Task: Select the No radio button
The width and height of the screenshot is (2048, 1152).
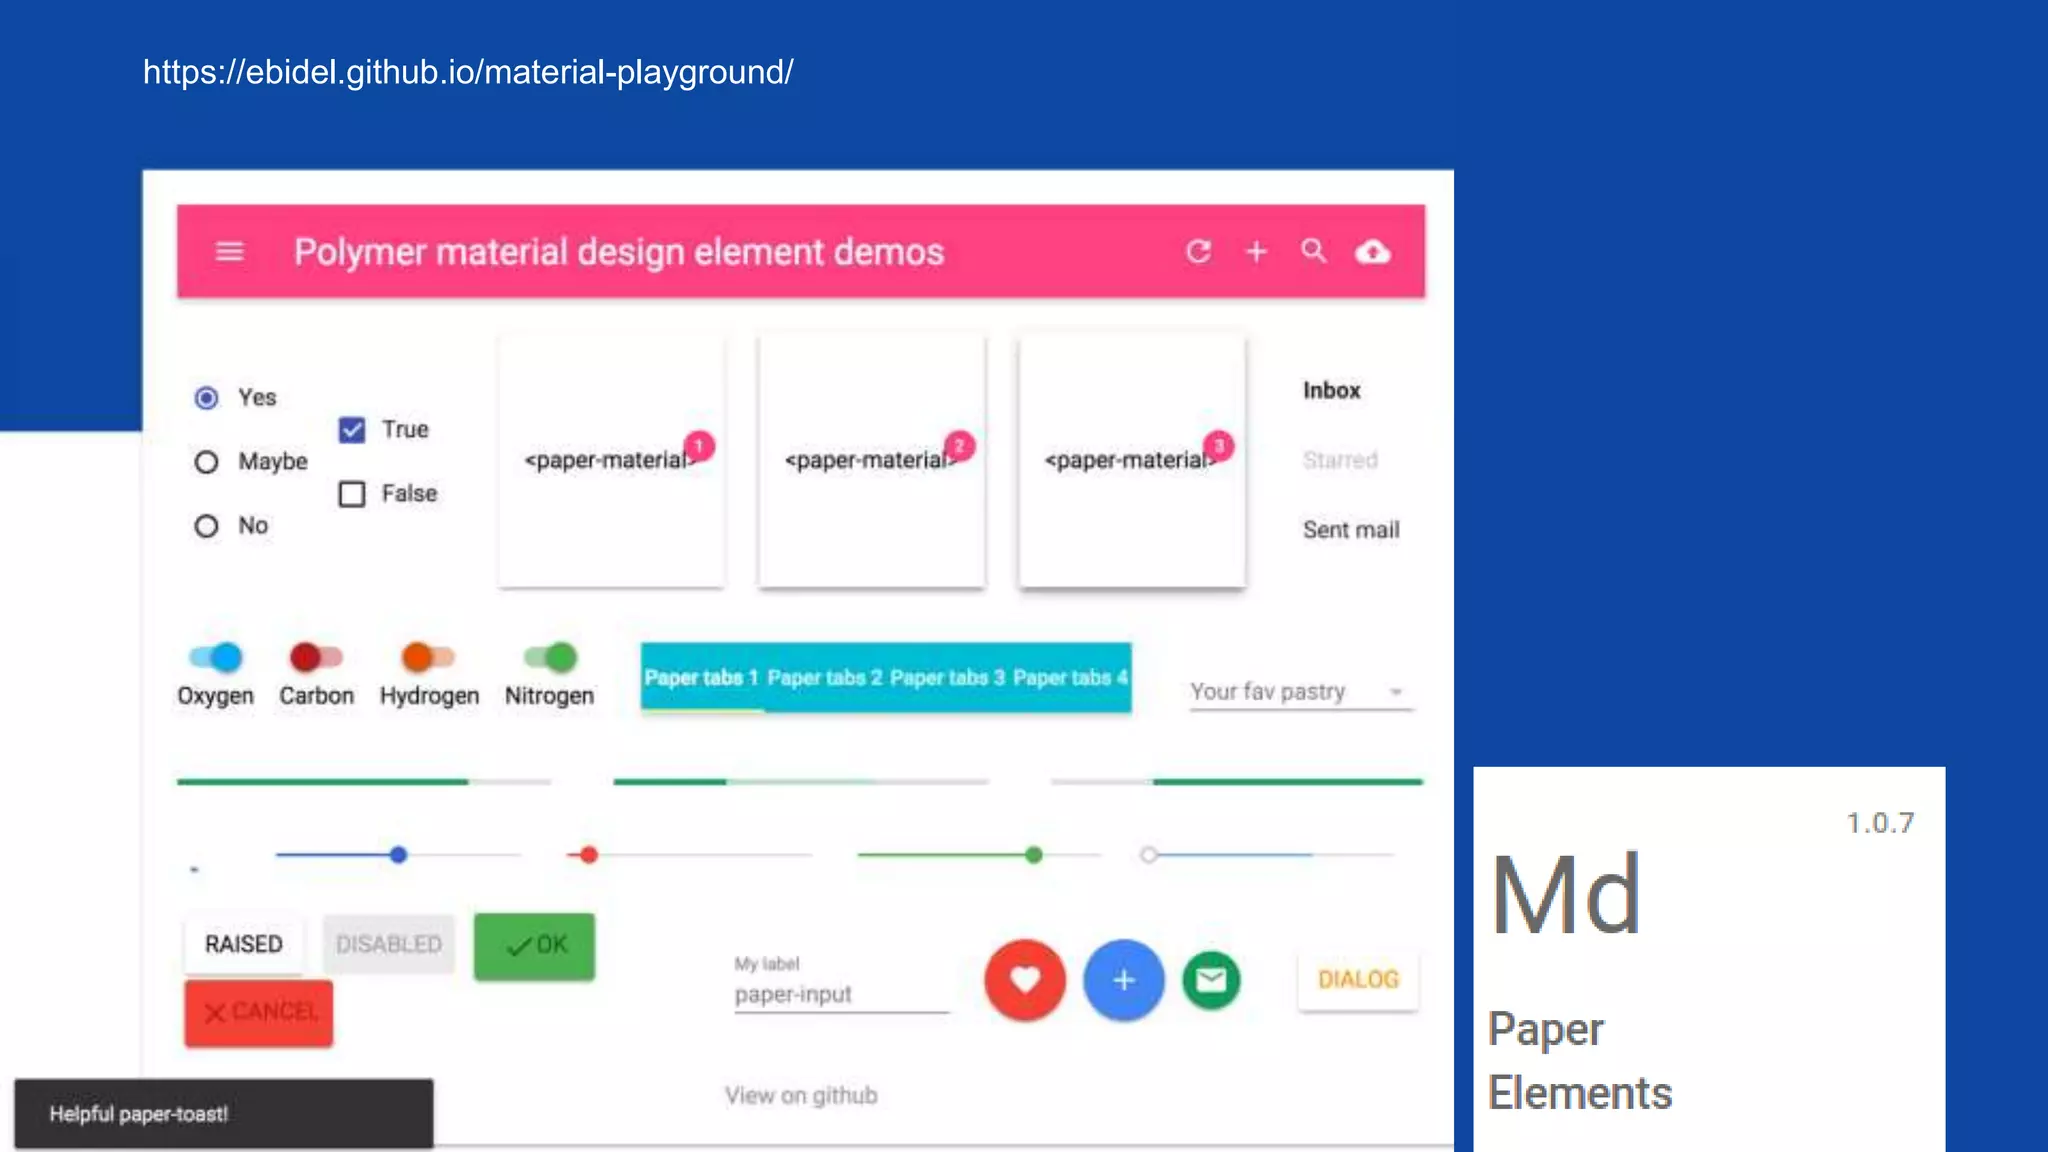Action: [x=206, y=526]
